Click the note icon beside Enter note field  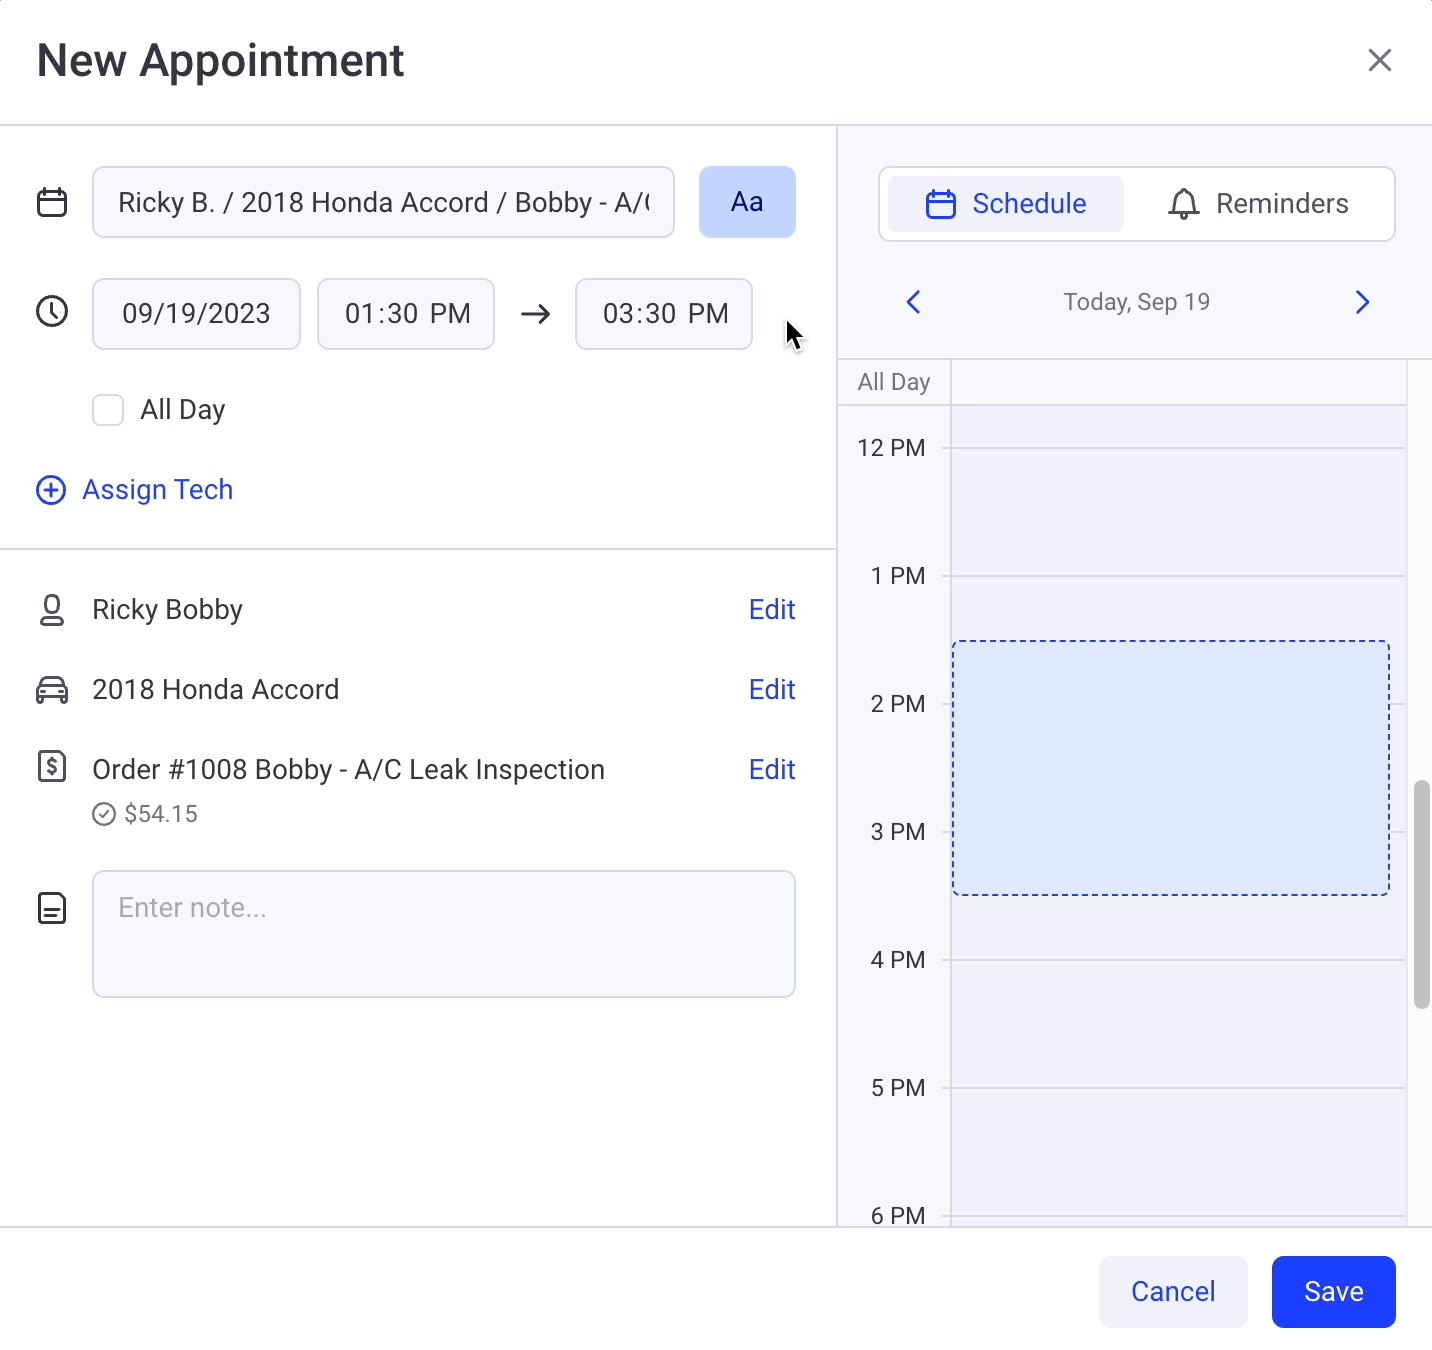52,908
